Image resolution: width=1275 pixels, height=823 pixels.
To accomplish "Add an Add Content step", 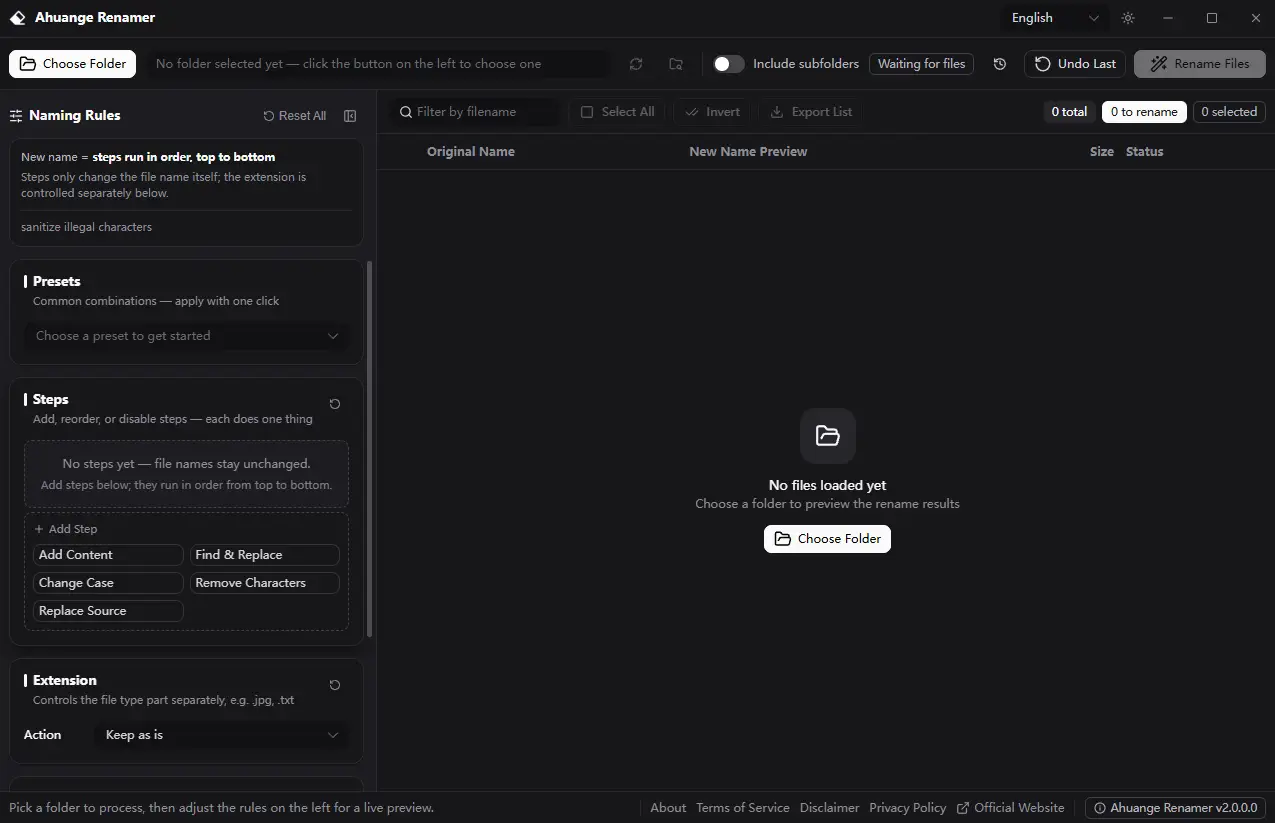I will 108,555.
